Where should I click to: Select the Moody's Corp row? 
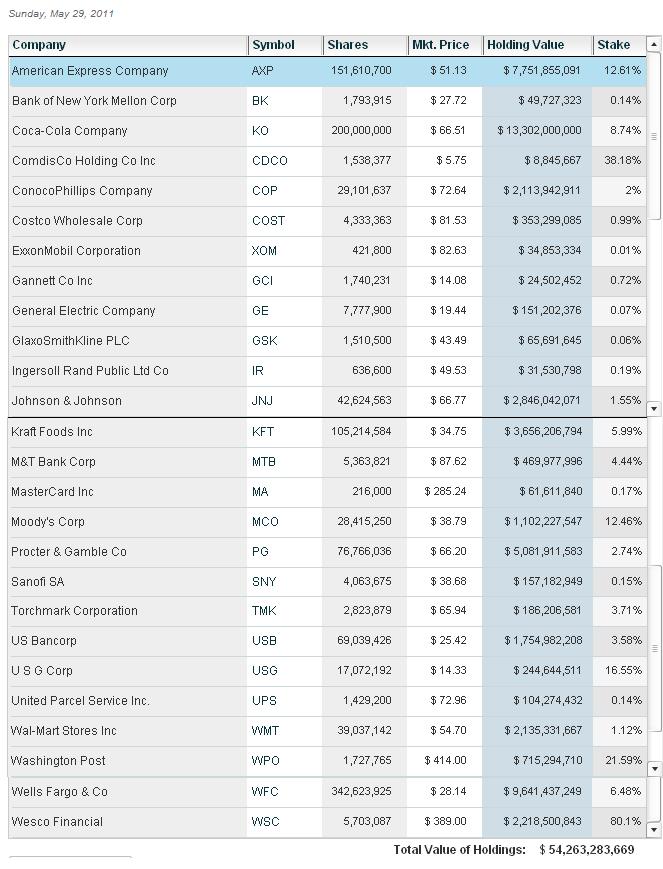pos(328,522)
